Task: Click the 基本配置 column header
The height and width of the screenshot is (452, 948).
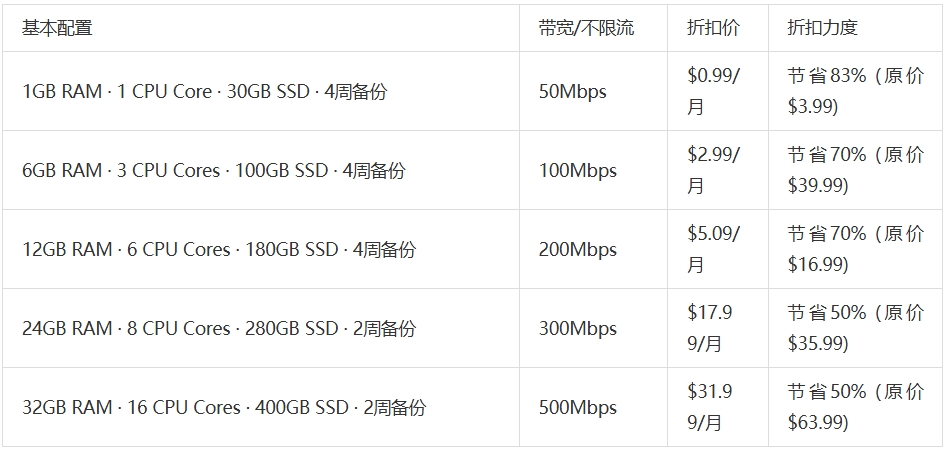Action: pyautogui.click(x=57, y=28)
